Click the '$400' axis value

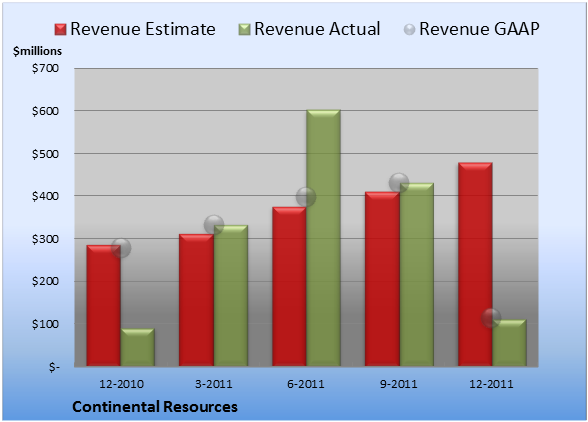click(x=45, y=196)
